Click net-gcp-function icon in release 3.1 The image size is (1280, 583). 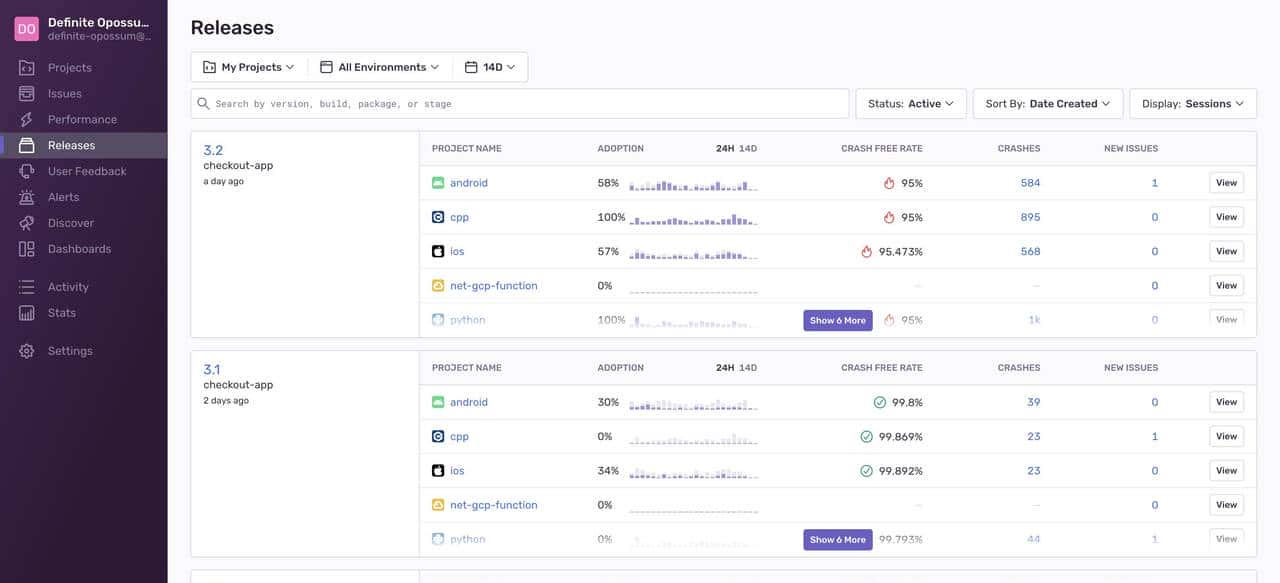[x=438, y=505]
